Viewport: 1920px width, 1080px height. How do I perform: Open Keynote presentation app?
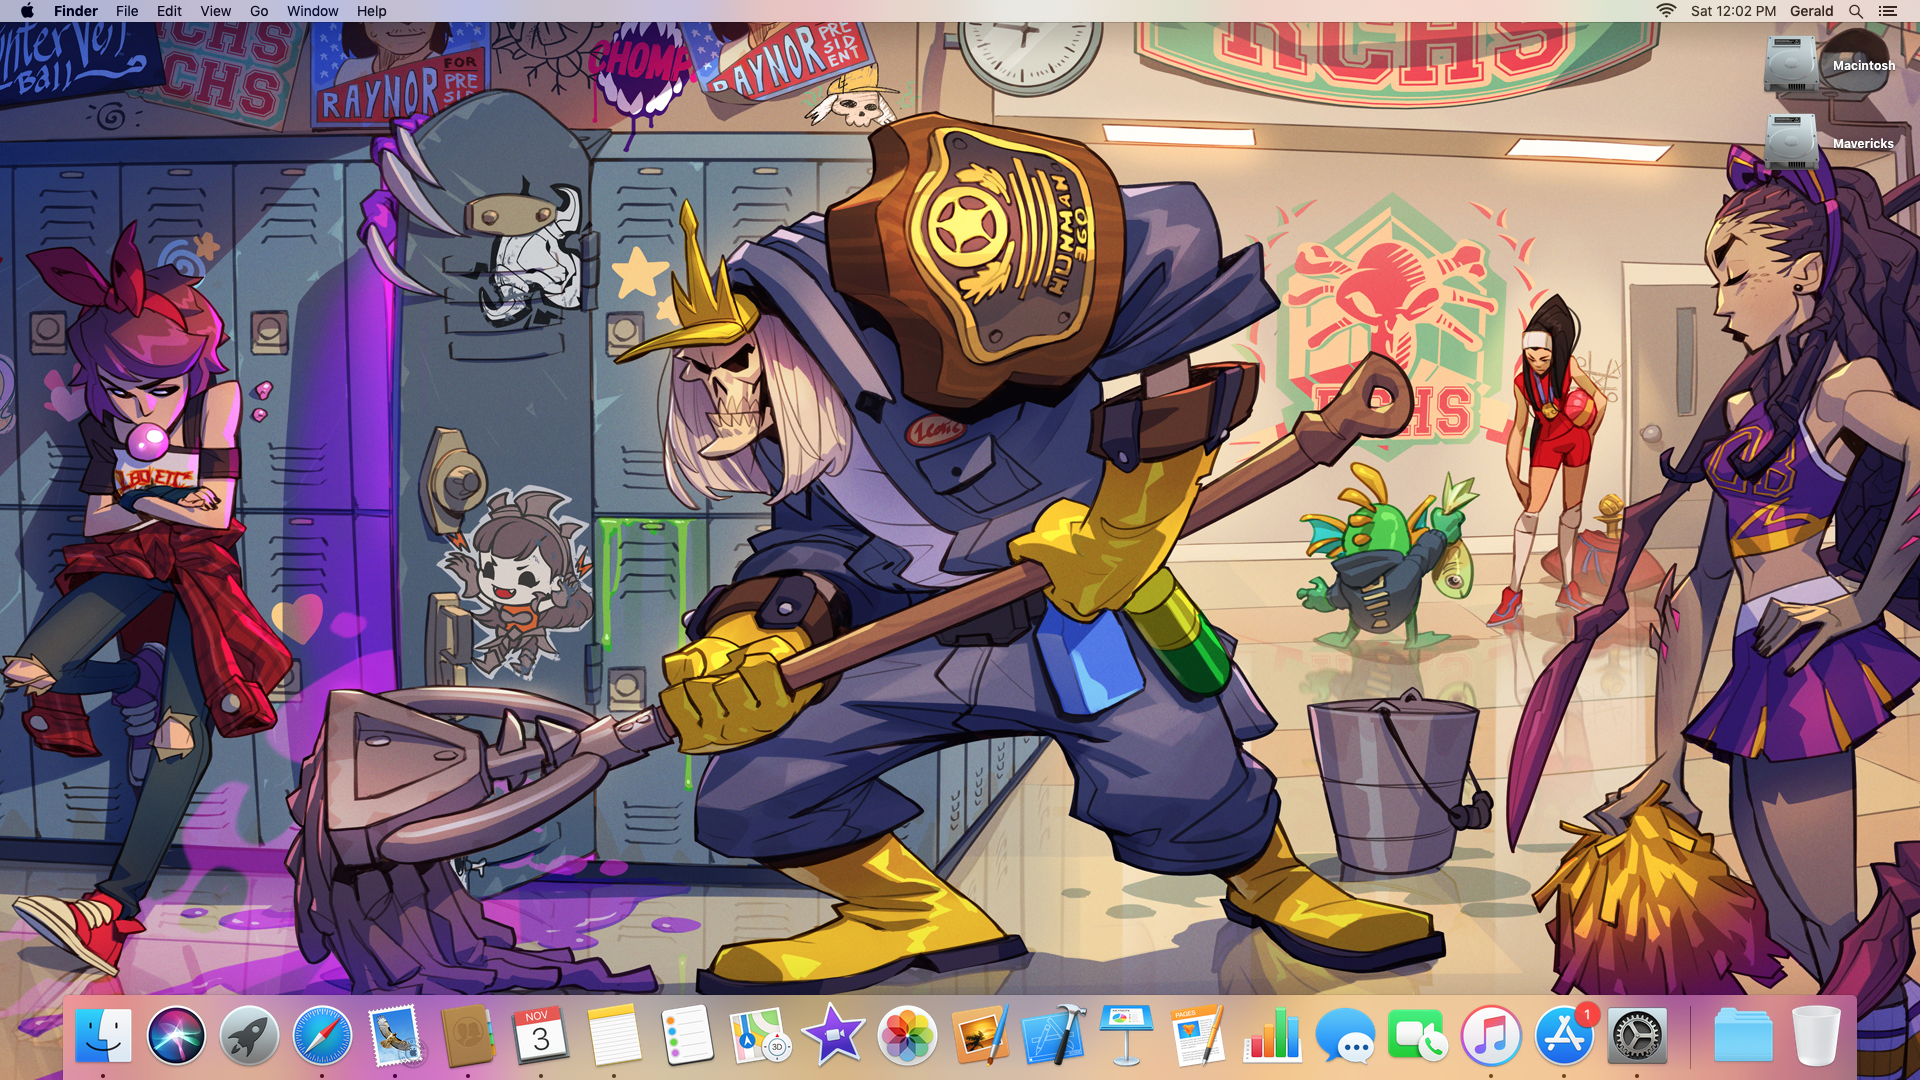tap(1126, 1035)
